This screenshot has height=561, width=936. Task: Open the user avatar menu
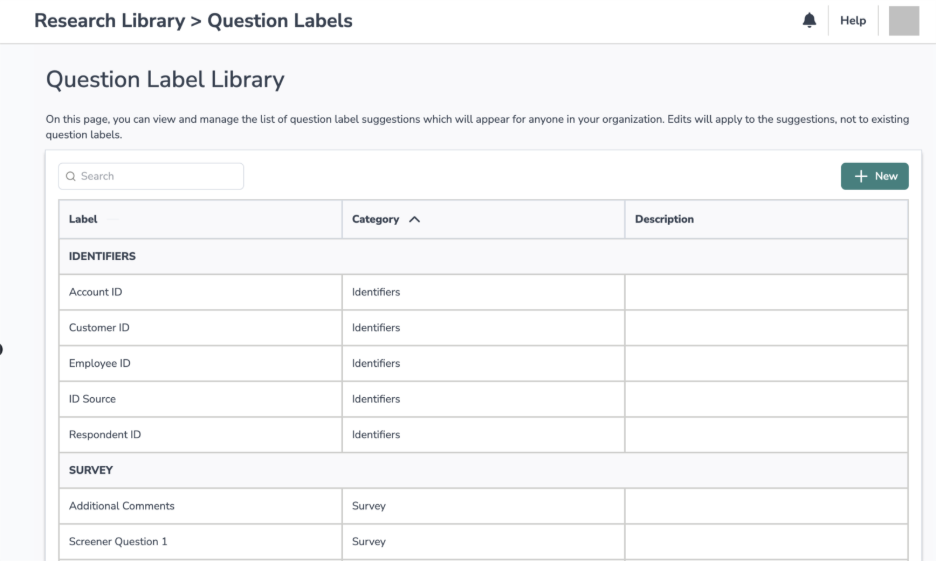coord(903,21)
